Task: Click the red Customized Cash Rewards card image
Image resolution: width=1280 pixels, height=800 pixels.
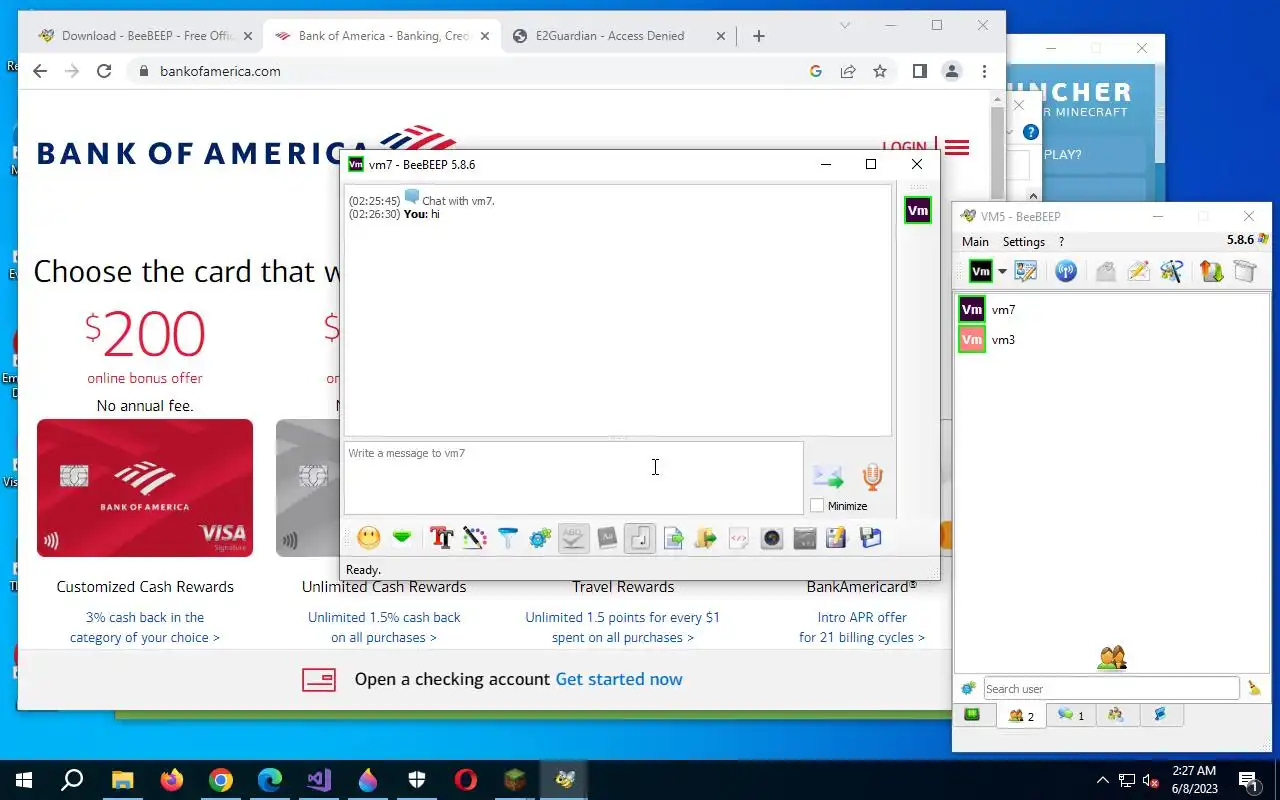Action: coord(145,488)
